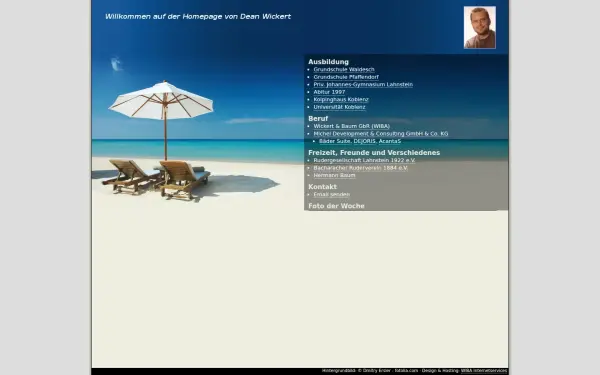Click the portrait photo thumbnail
This screenshot has height=375, width=600.
click(479, 27)
